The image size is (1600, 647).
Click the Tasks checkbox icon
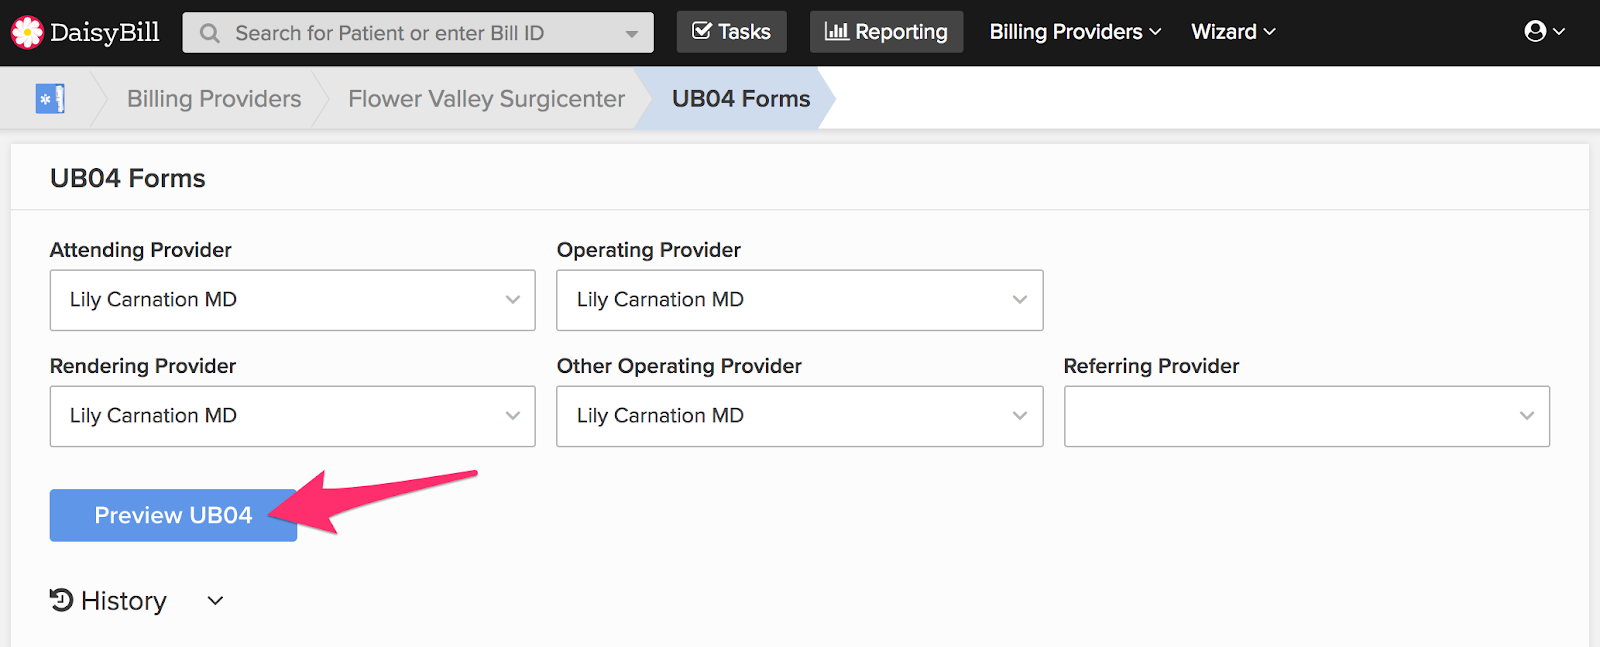(702, 31)
